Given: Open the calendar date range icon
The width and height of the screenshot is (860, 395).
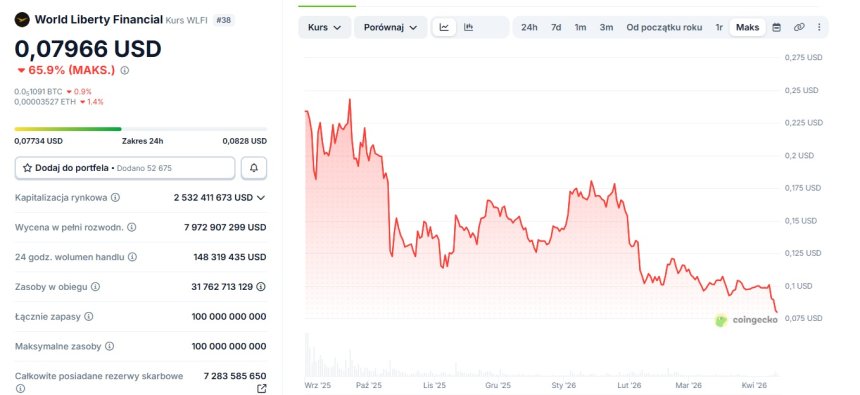Looking at the screenshot, I should (777, 27).
